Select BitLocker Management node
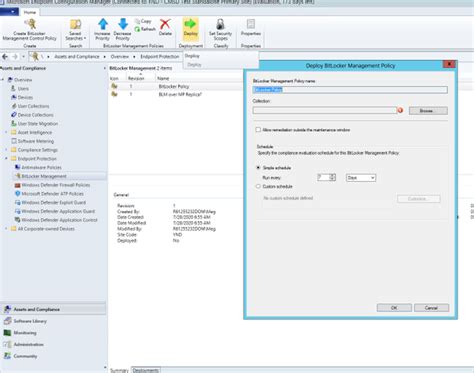 click(x=44, y=176)
